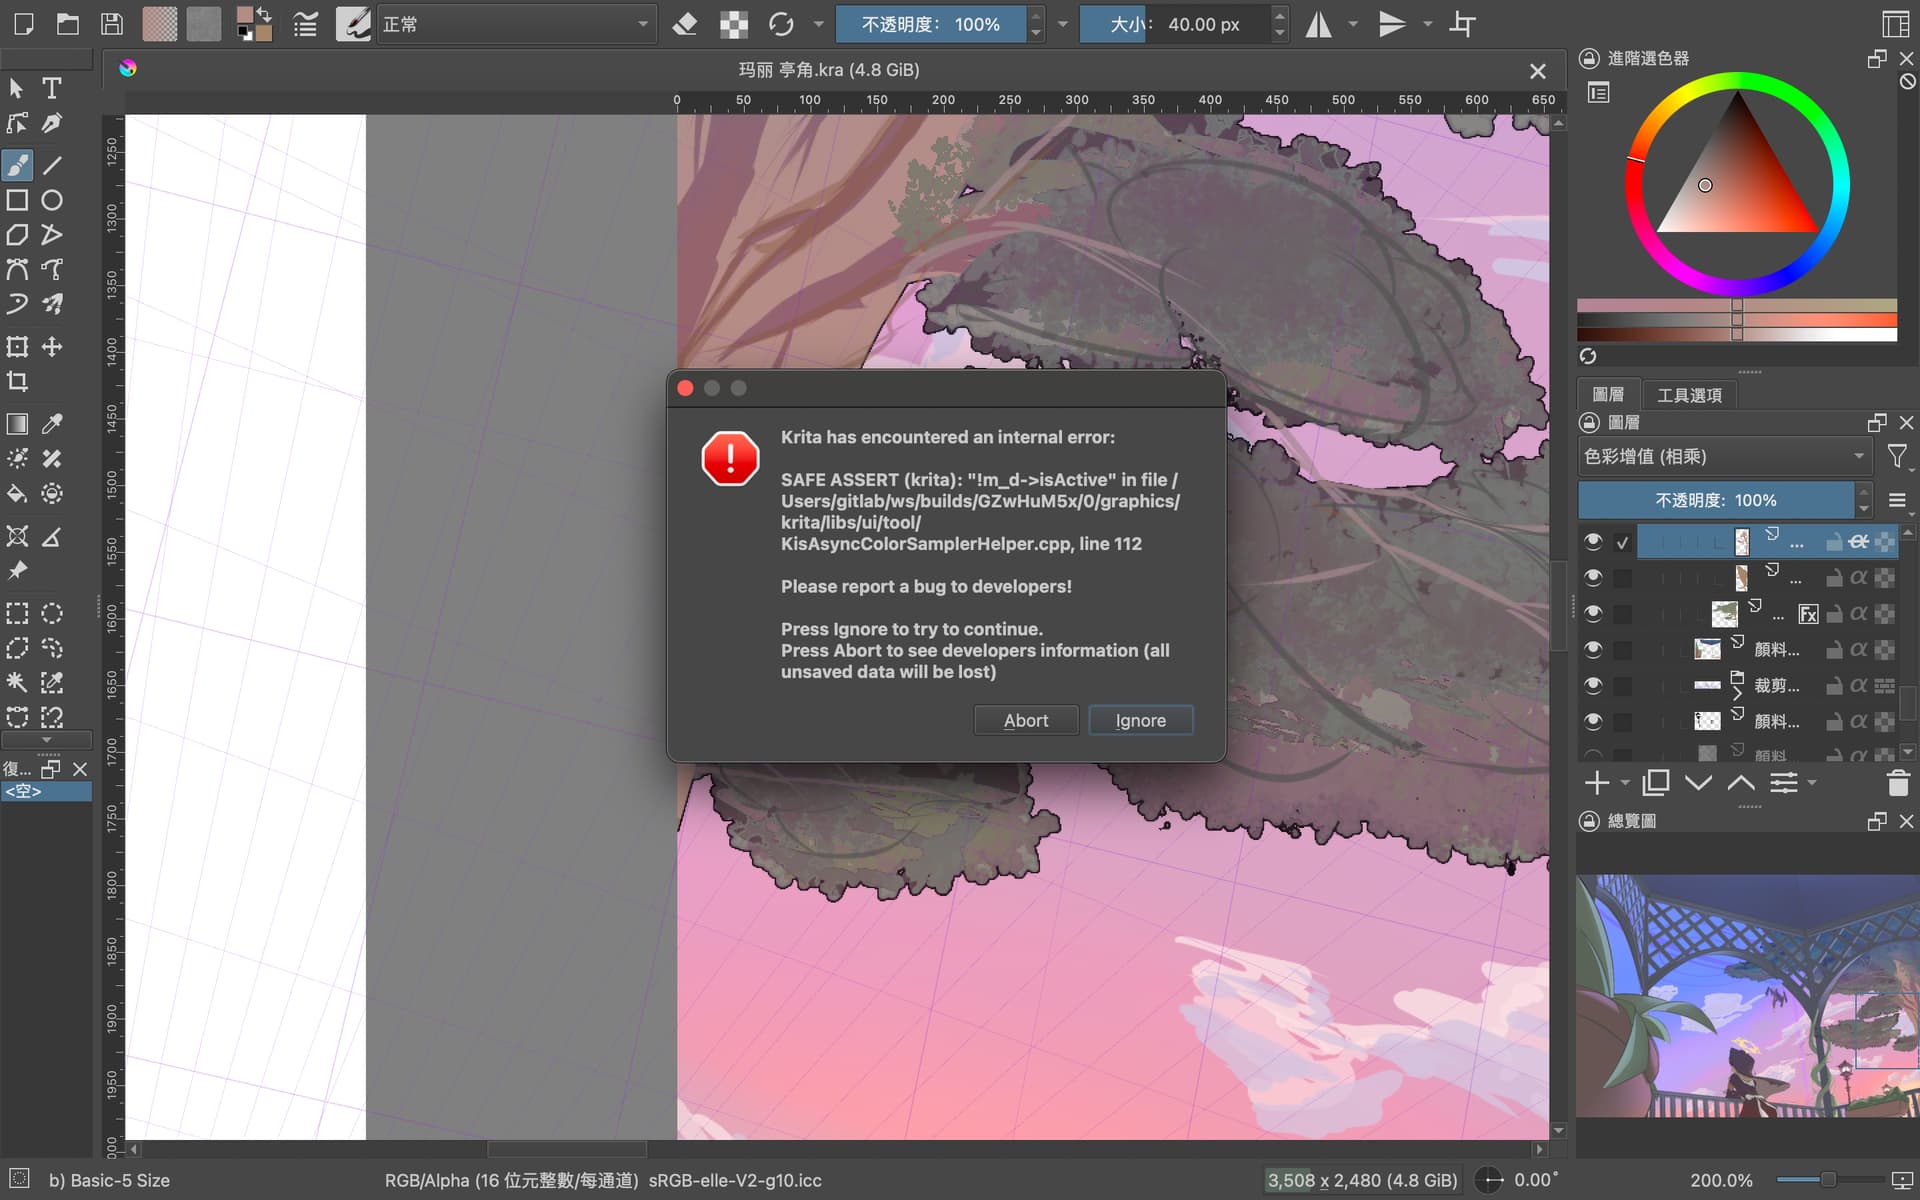Toggle visibility of the layer with Fx

[x=1593, y=613]
